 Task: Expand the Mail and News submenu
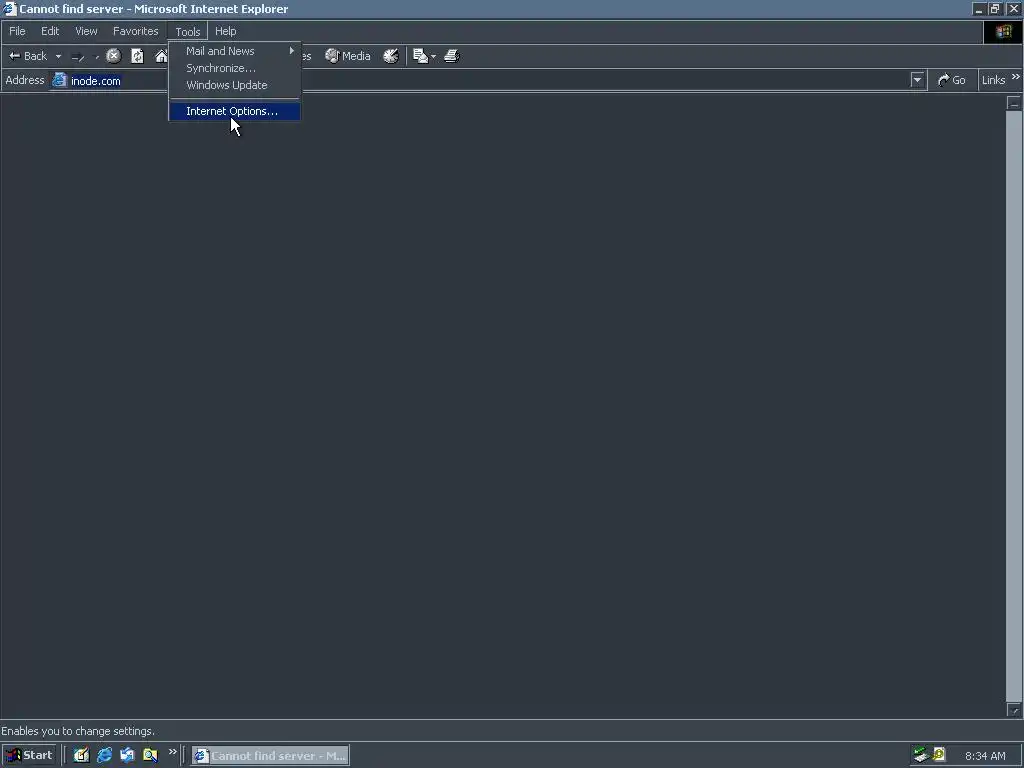tap(235, 51)
